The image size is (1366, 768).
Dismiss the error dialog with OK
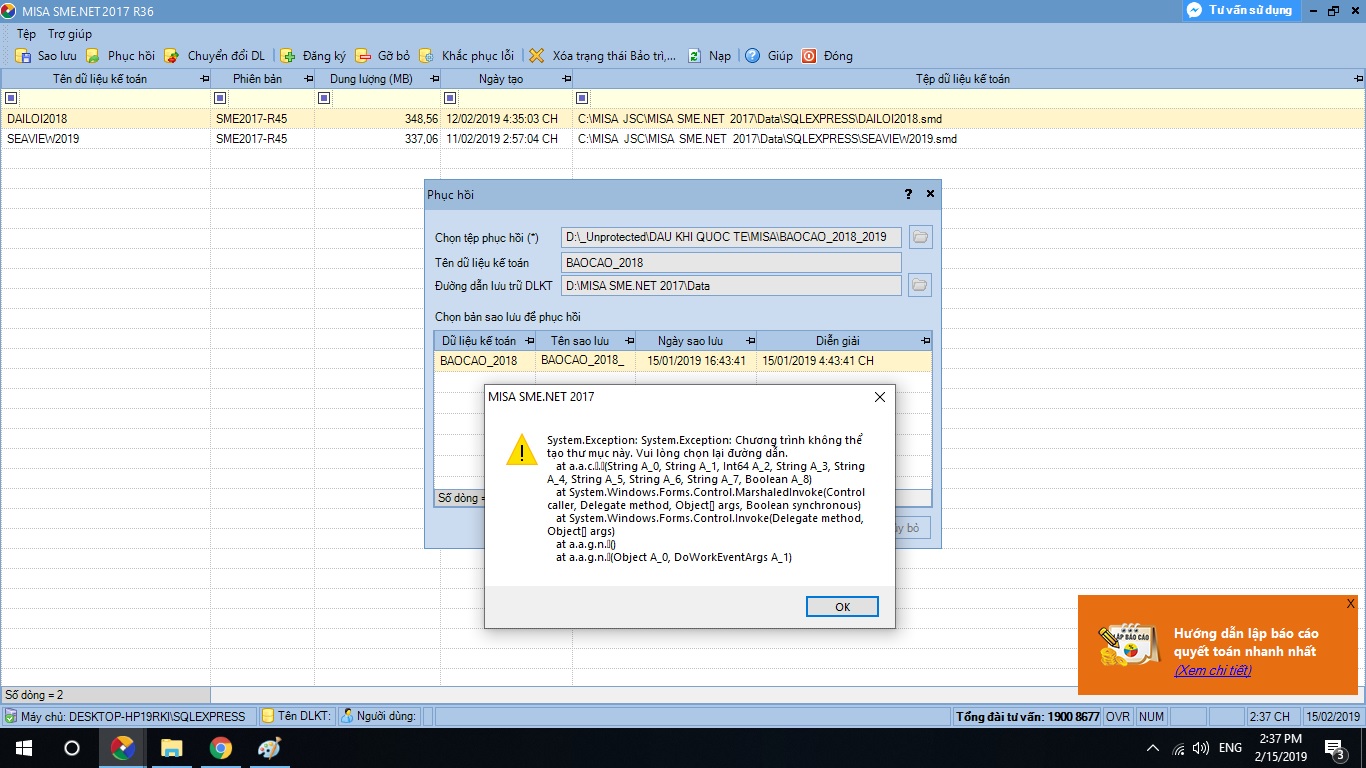coord(842,607)
